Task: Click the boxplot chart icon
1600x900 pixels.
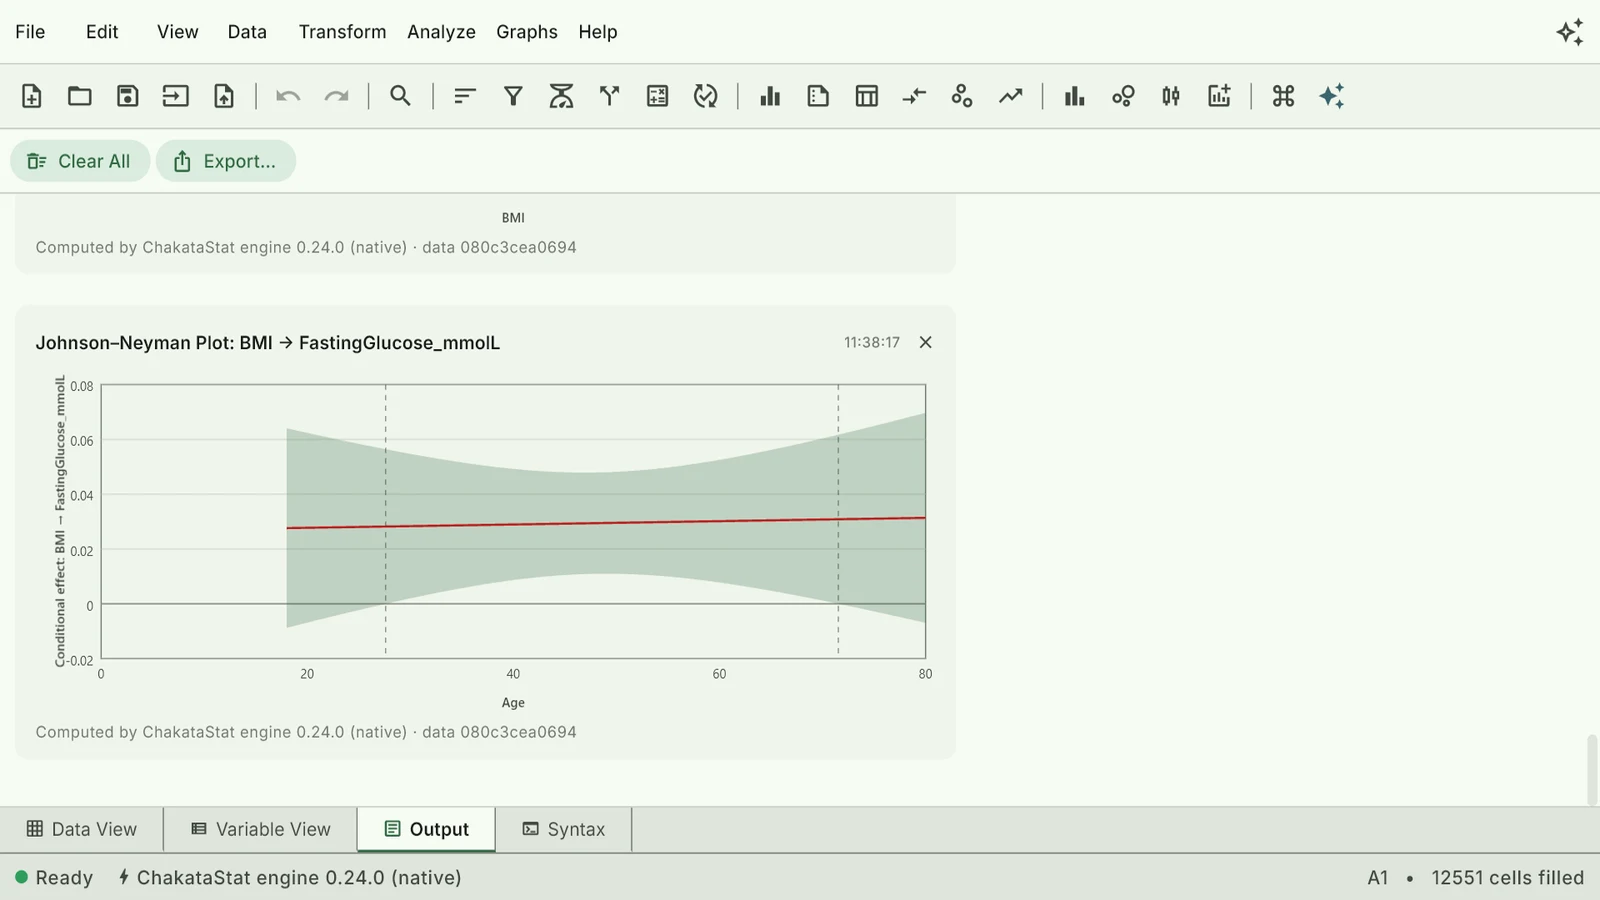Action: tap(1171, 96)
